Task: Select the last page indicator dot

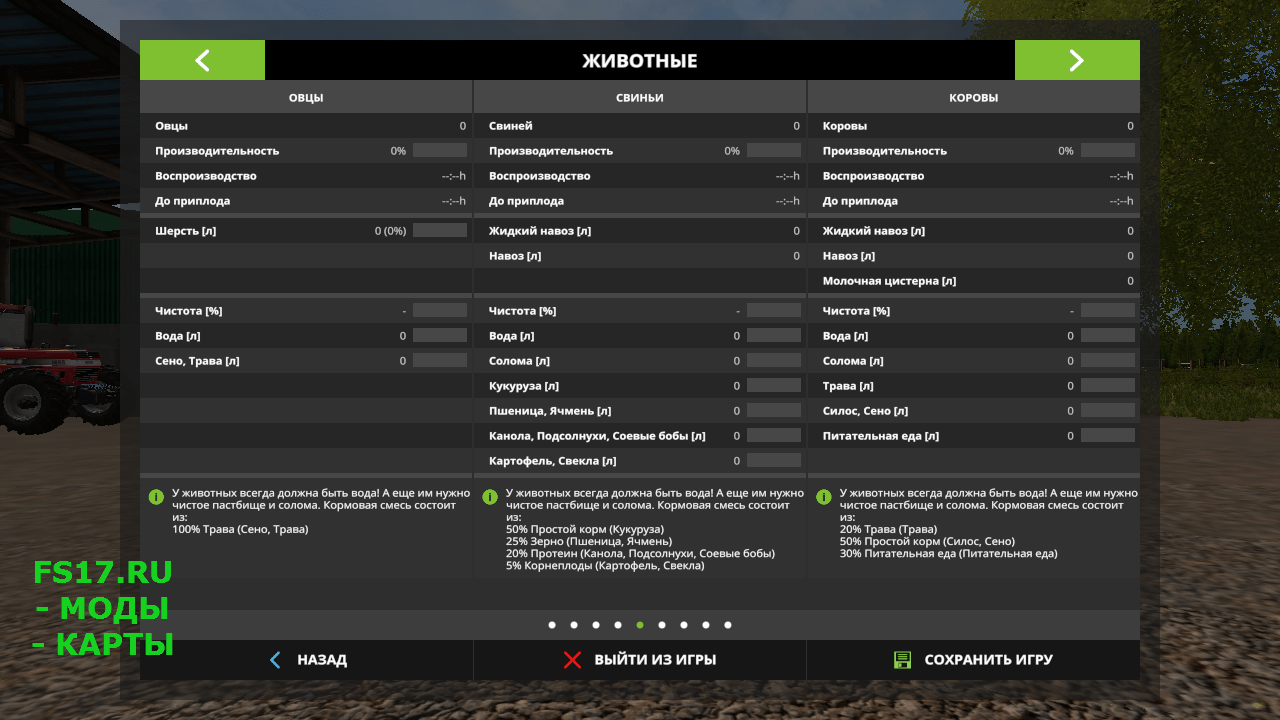Action: pyautogui.click(x=728, y=625)
